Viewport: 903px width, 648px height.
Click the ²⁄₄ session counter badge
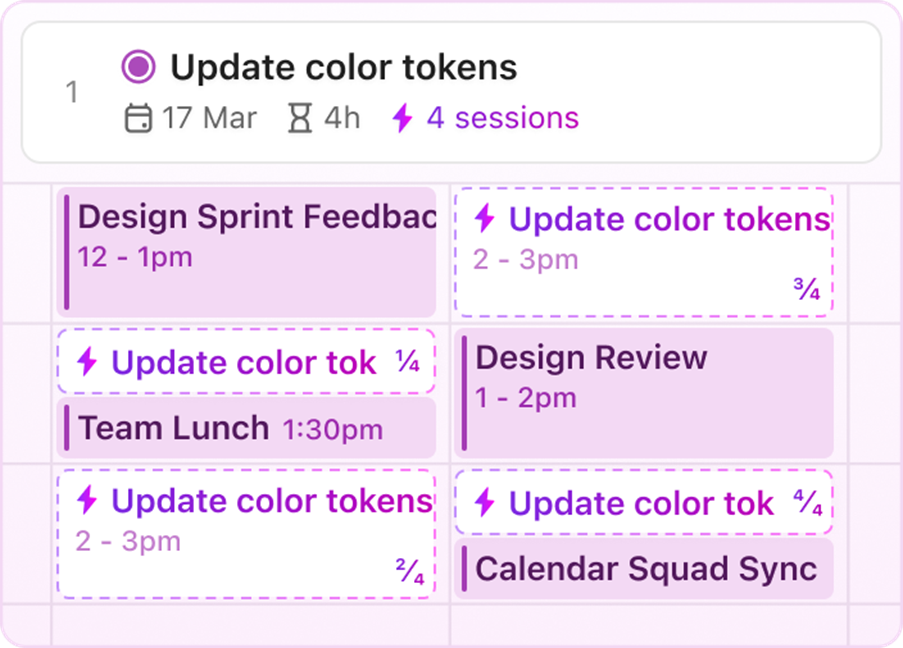[x=410, y=575]
